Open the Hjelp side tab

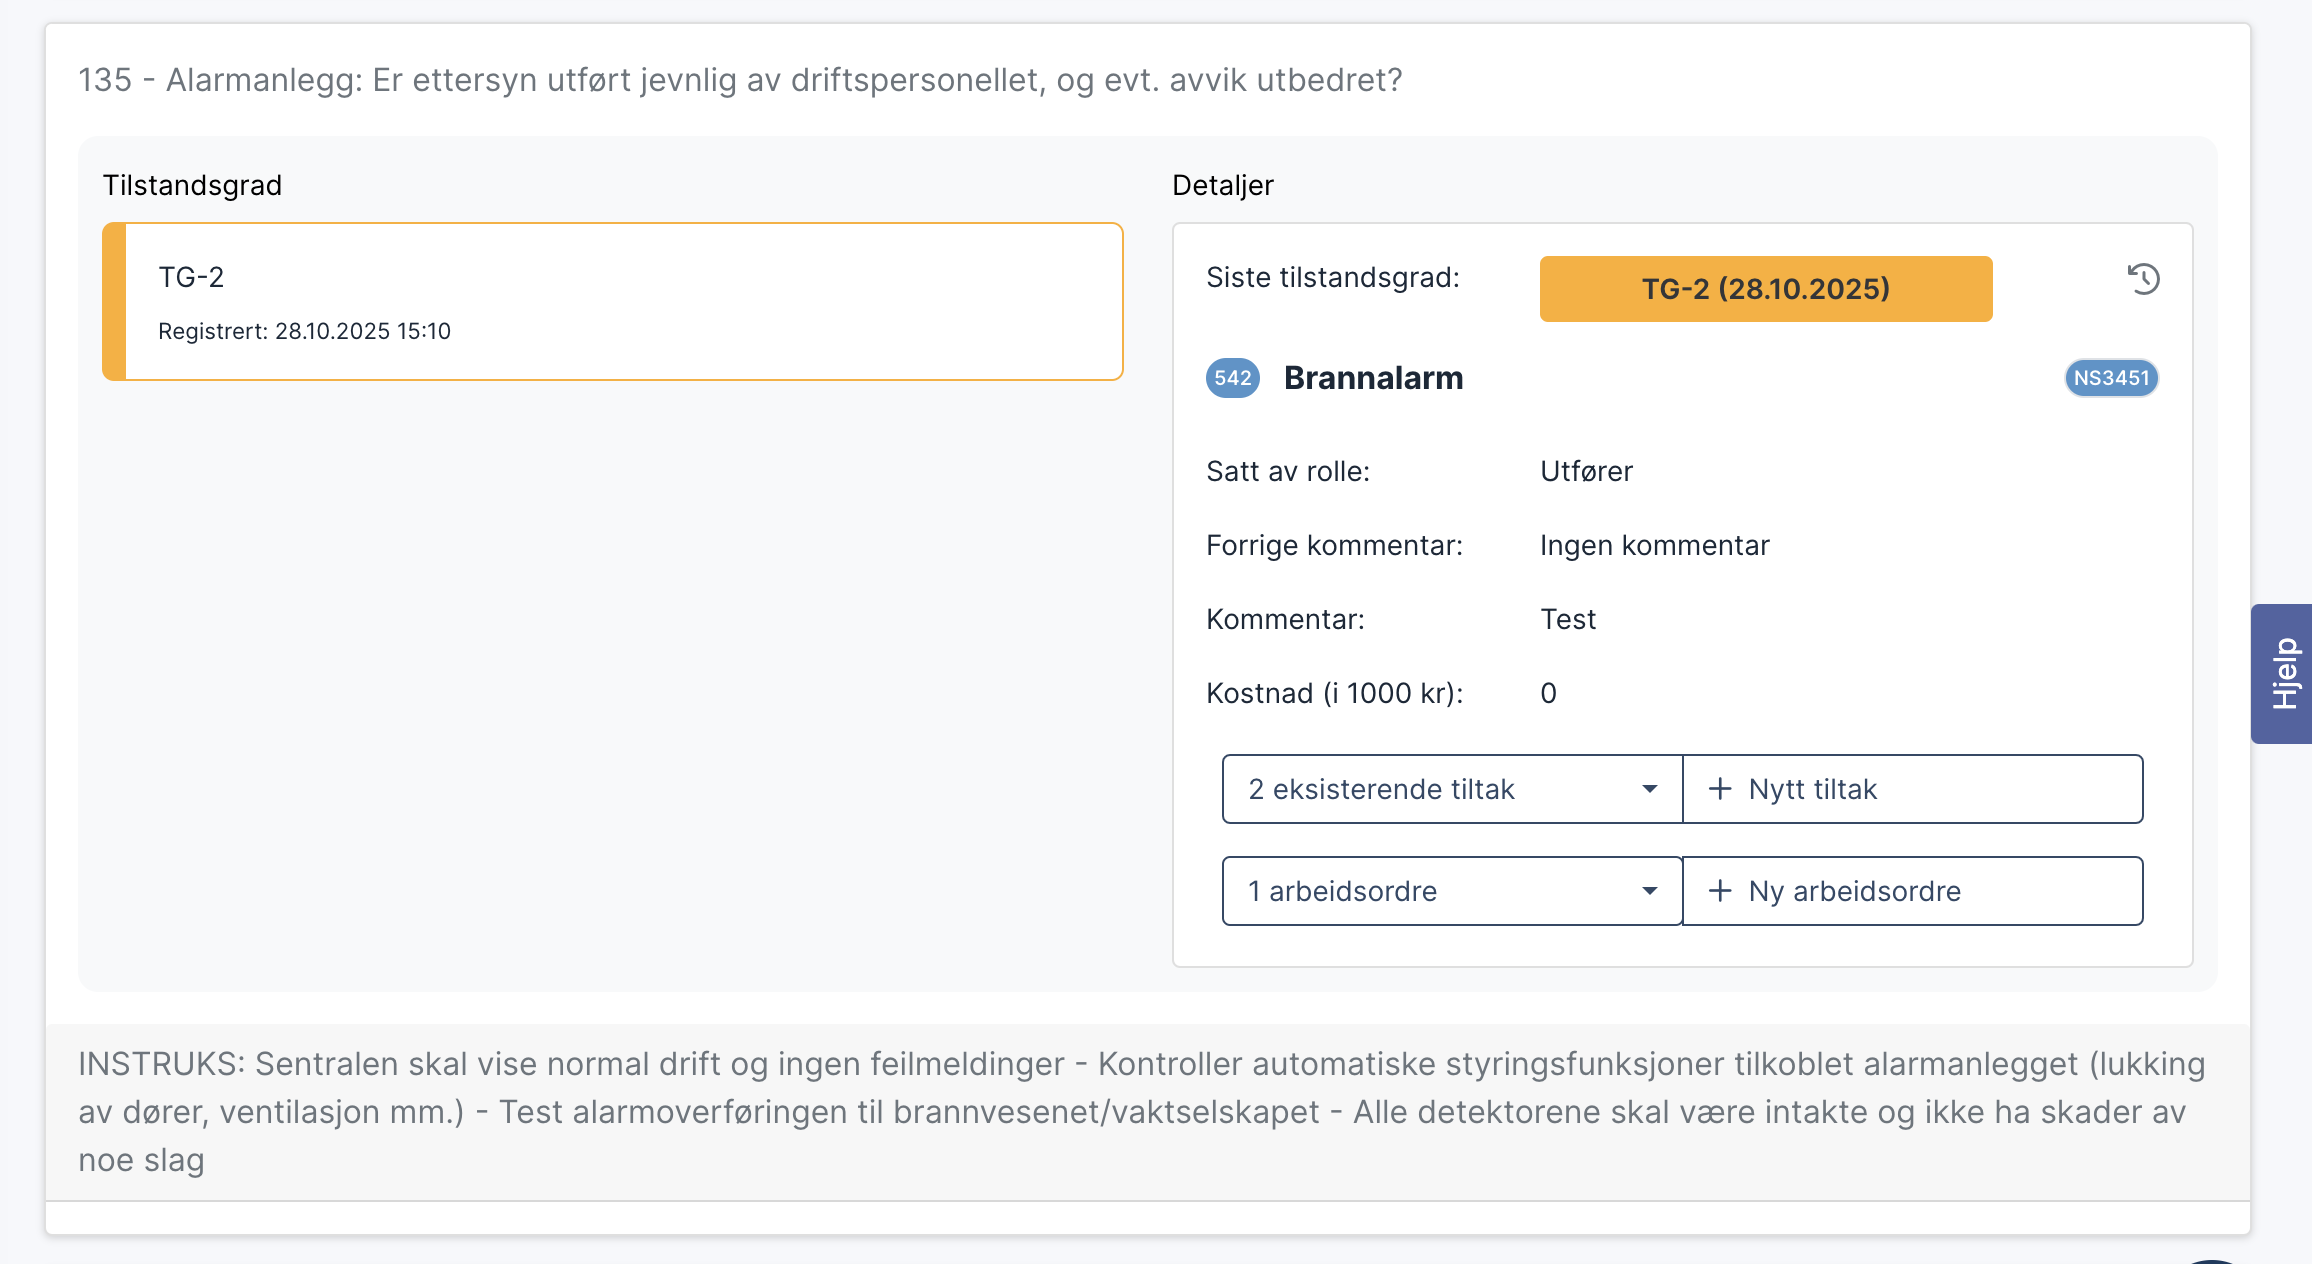coord(2284,673)
